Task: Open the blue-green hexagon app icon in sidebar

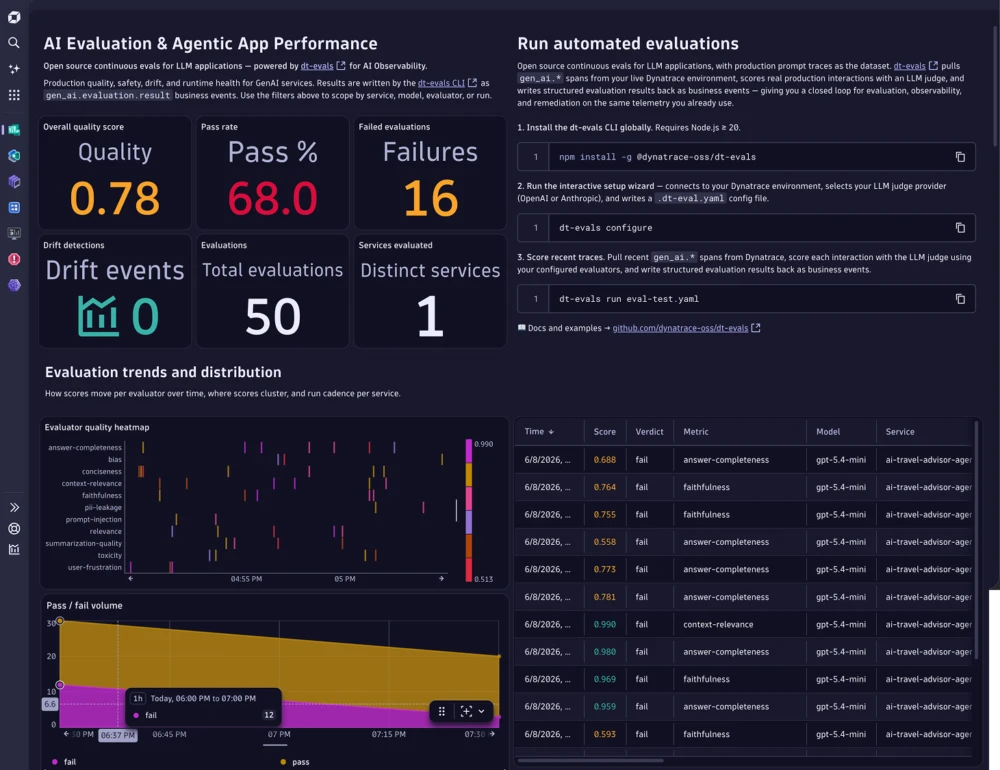Action: (14, 156)
